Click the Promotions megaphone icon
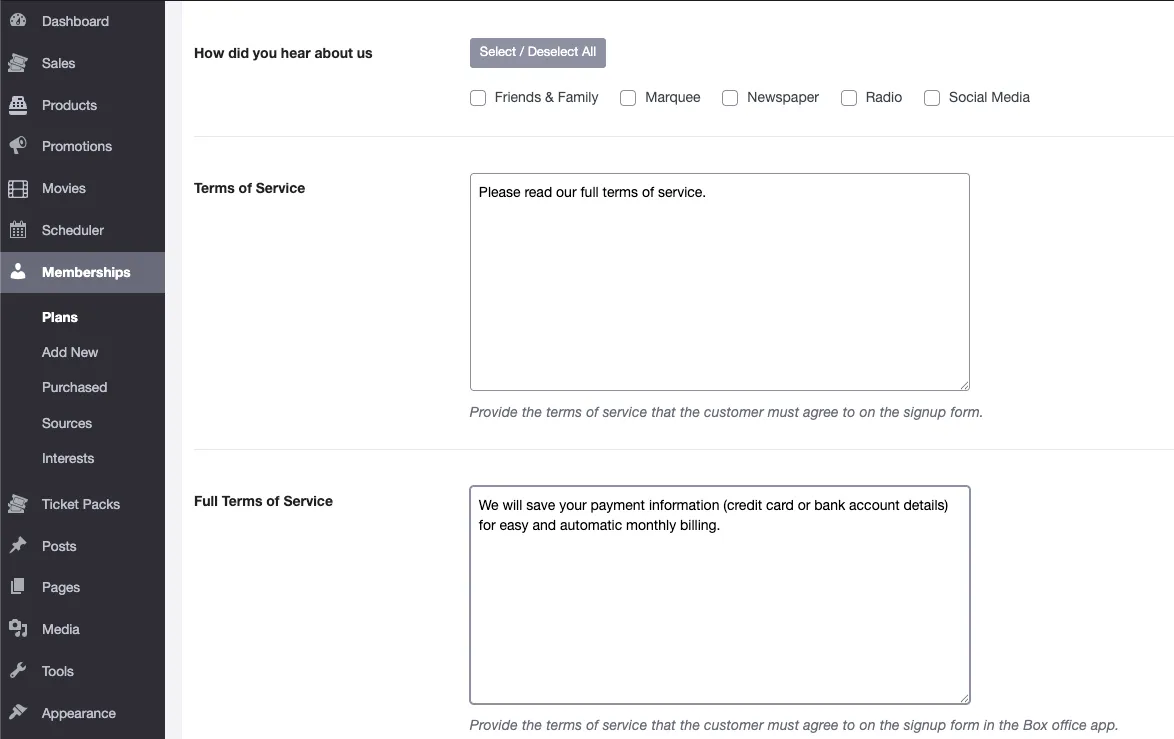The width and height of the screenshot is (1174, 739). [x=18, y=146]
